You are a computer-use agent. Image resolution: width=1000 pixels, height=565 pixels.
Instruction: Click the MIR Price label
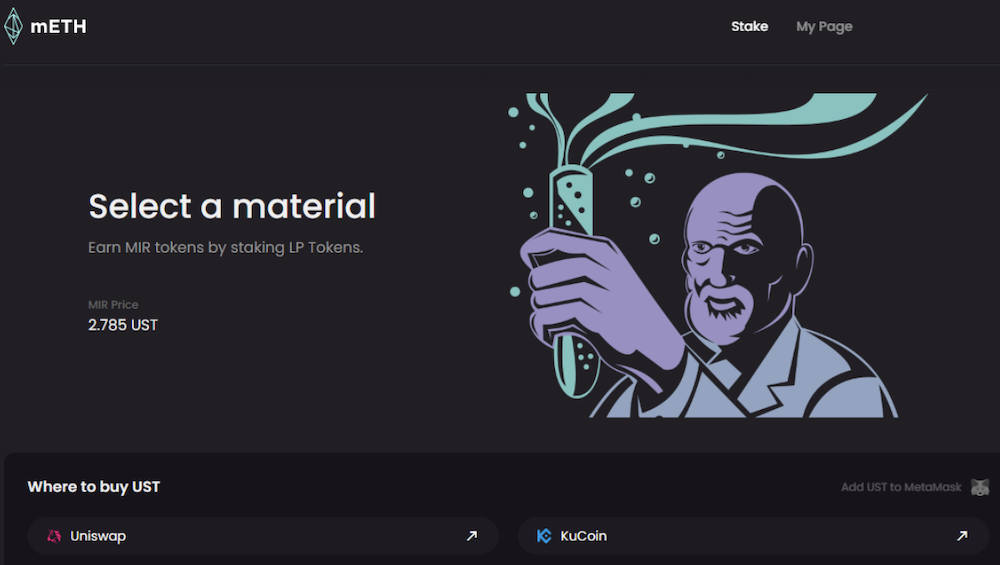point(113,305)
